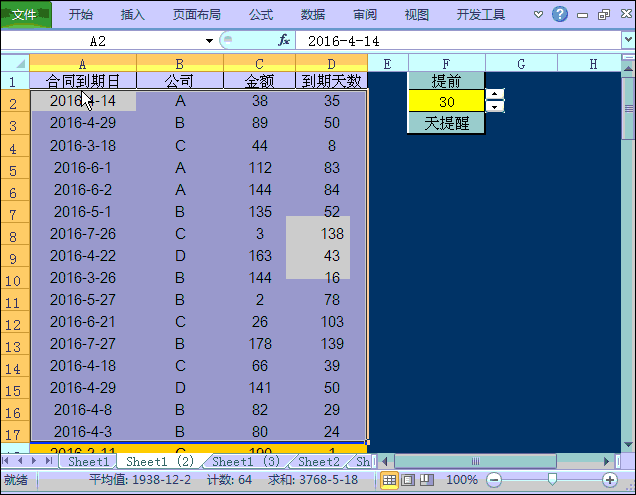Switch to Page Break Preview icon

pos(424,480)
